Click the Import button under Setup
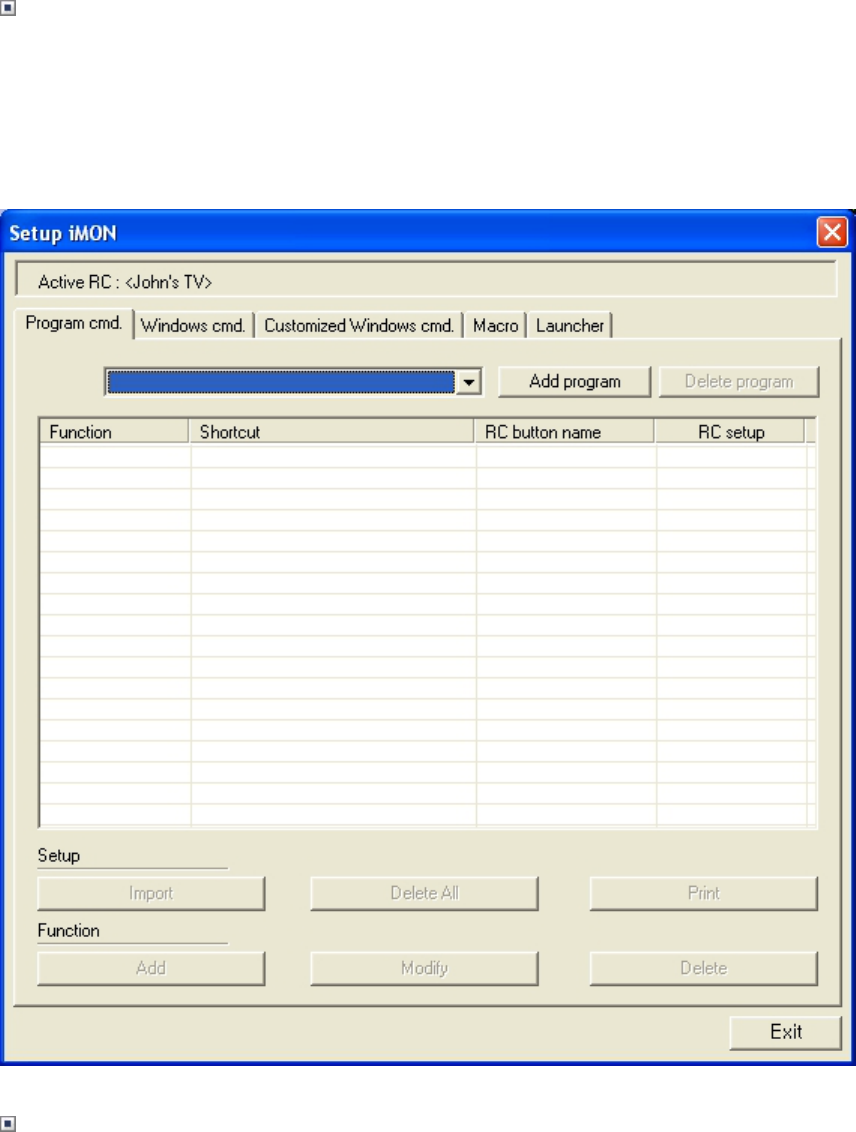 coord(151,894)
